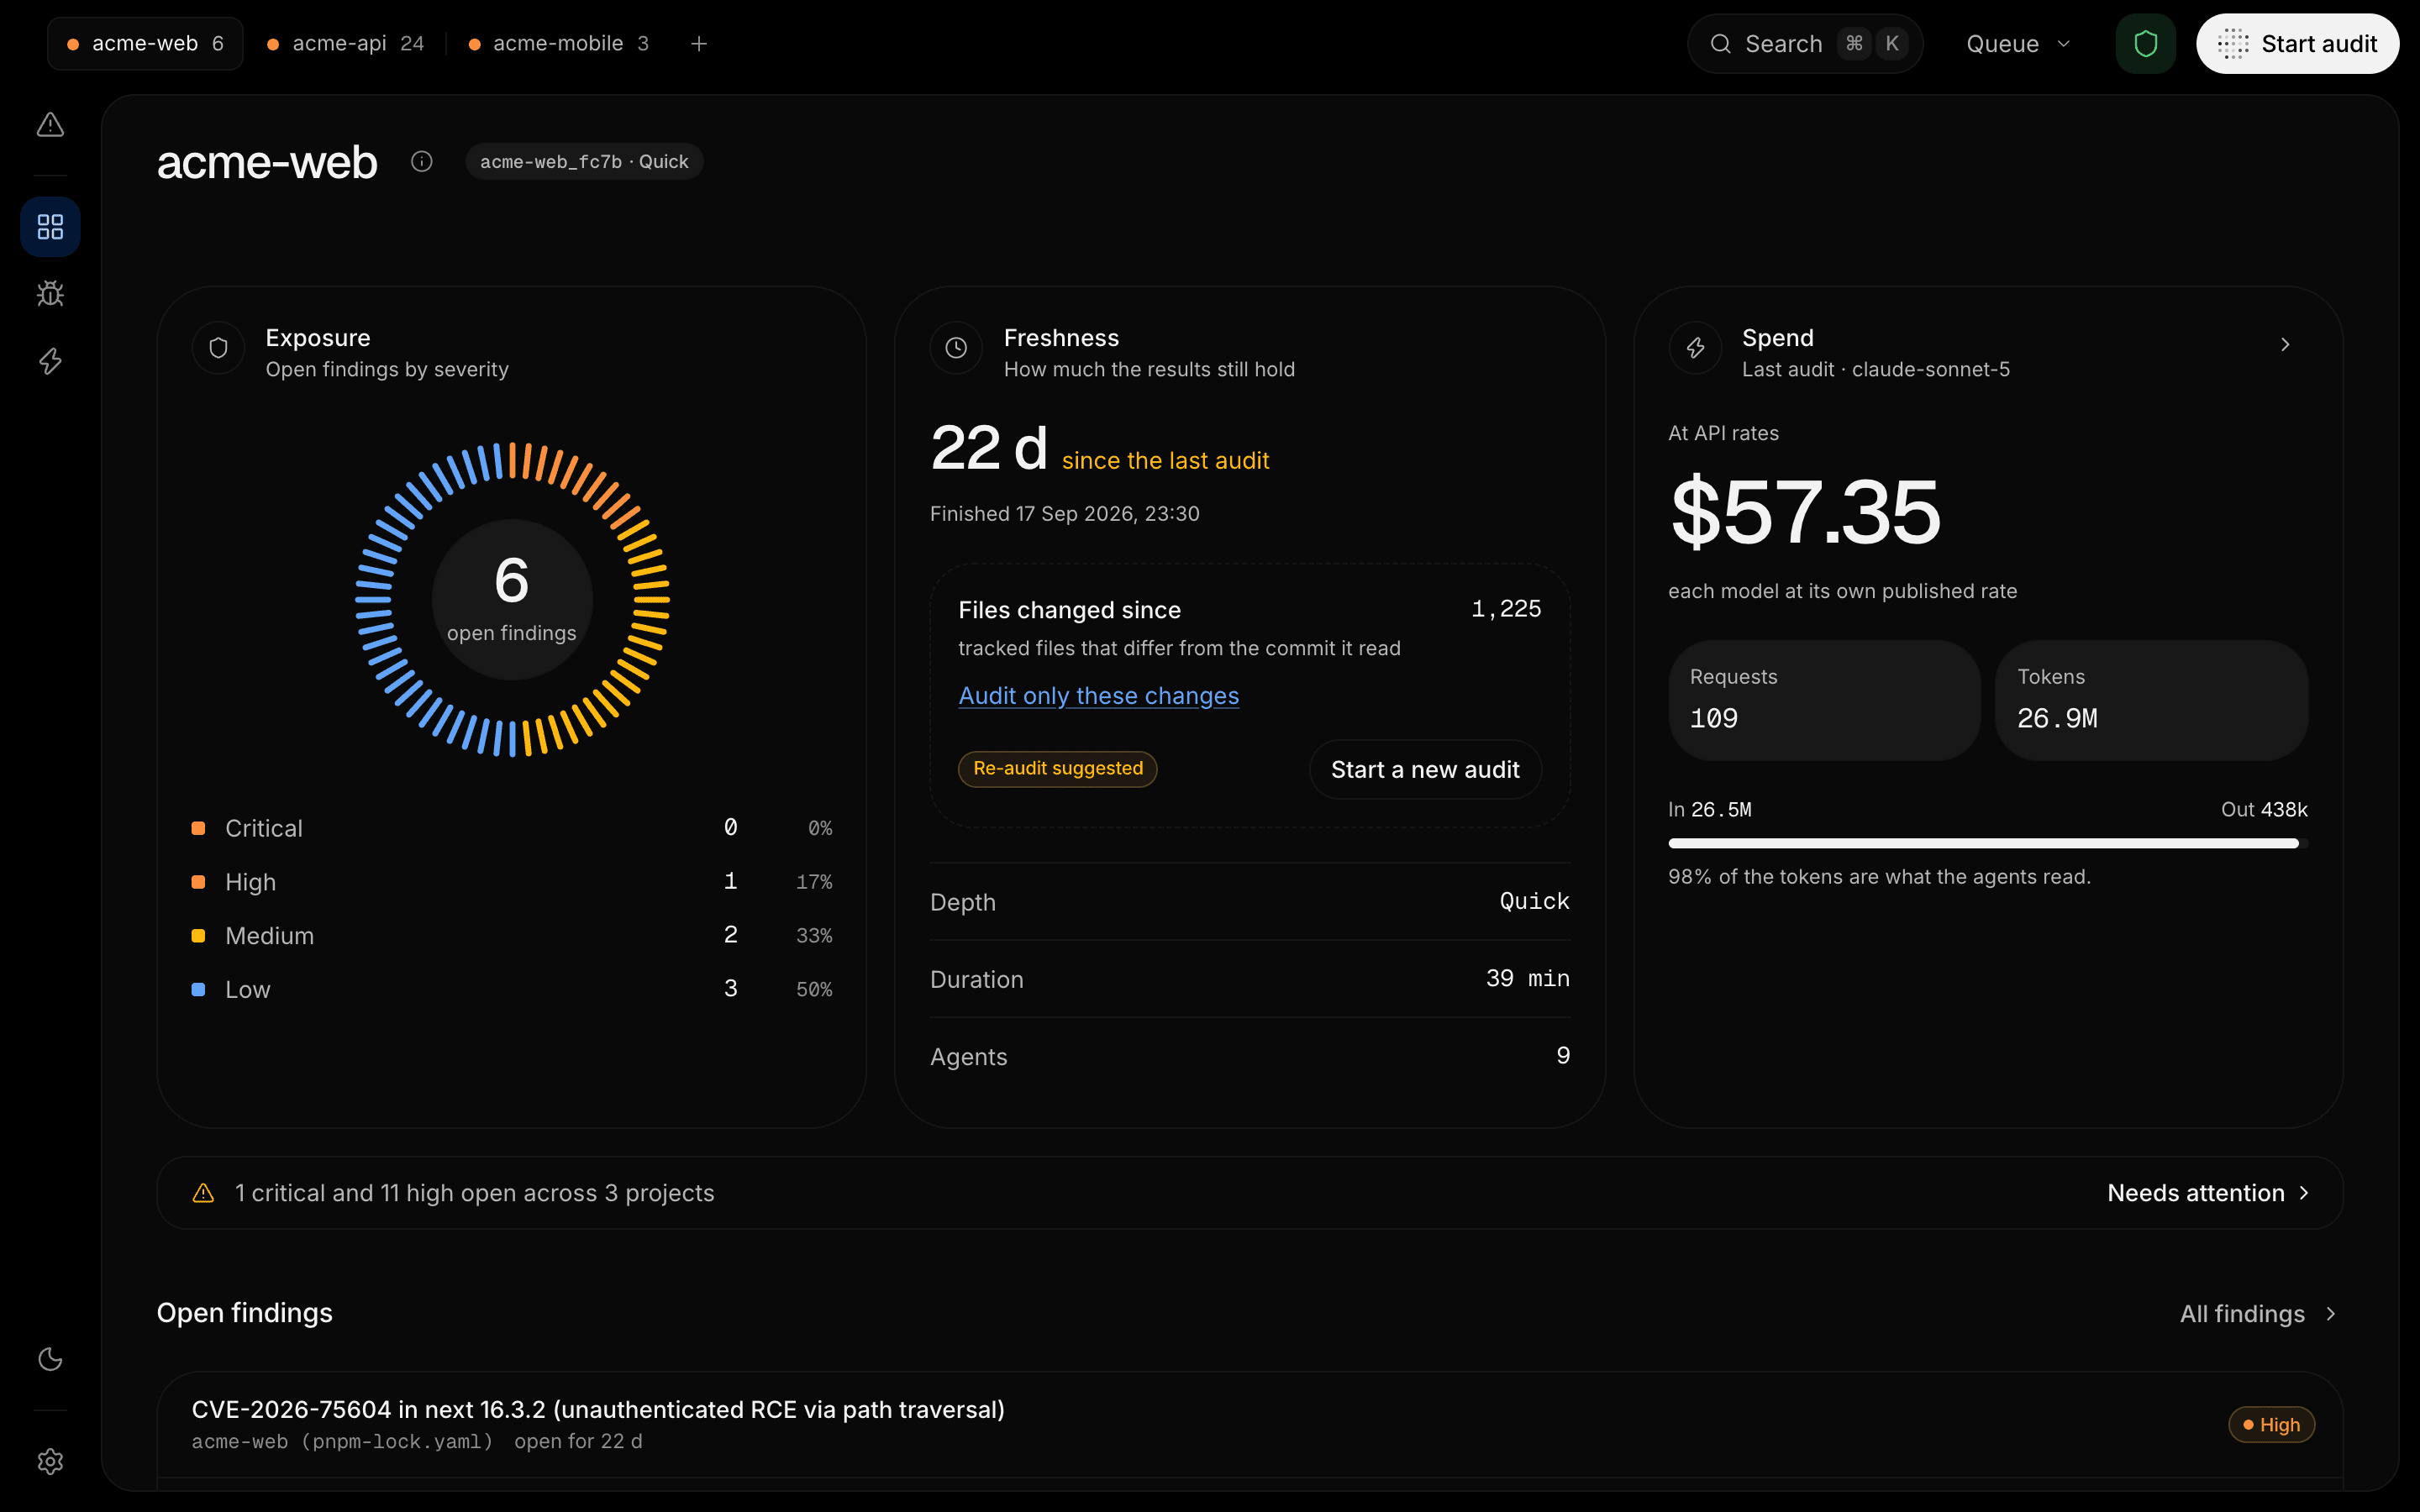Switch to the acme-mobile tab
The height and width of the screenshot is (1512, 2420).
559,44
